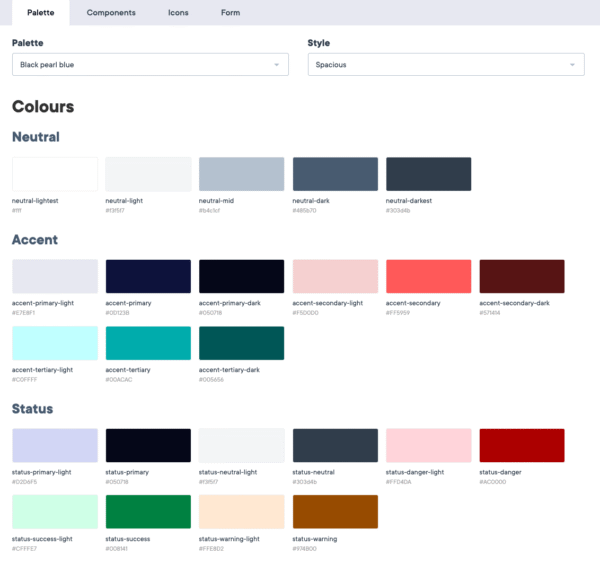This screenshot has height=573, width=600.
Task: Click the Palette dropdown chevron arrow
Action: tap(276, 65)
